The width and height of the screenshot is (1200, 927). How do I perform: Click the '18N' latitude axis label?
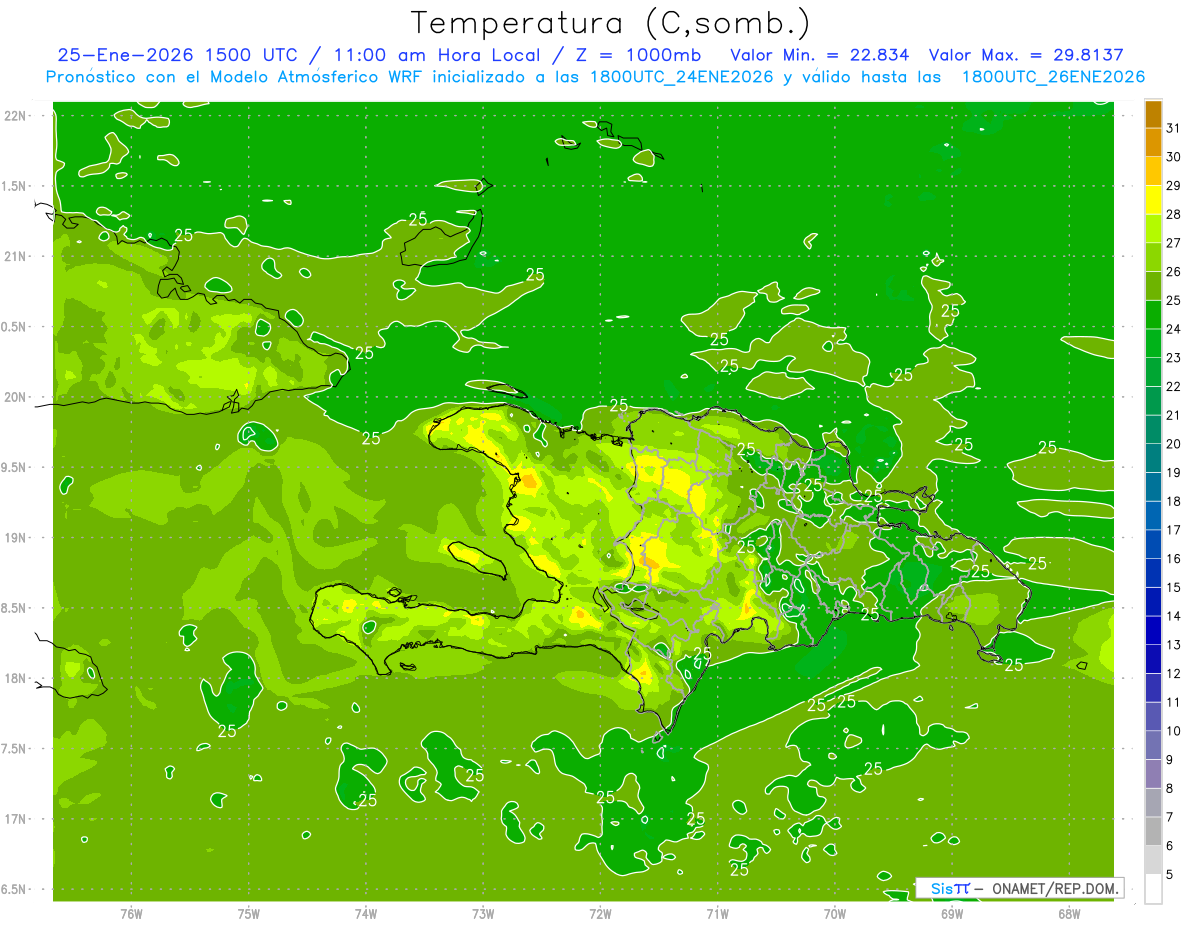click(16, 679)
